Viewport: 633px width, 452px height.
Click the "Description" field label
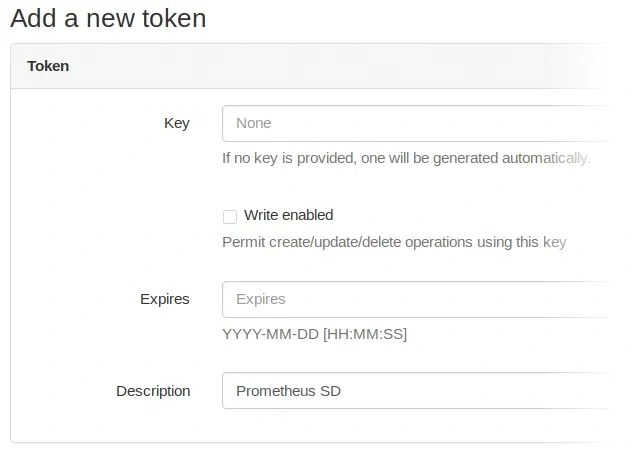click(x=153, y=391)
